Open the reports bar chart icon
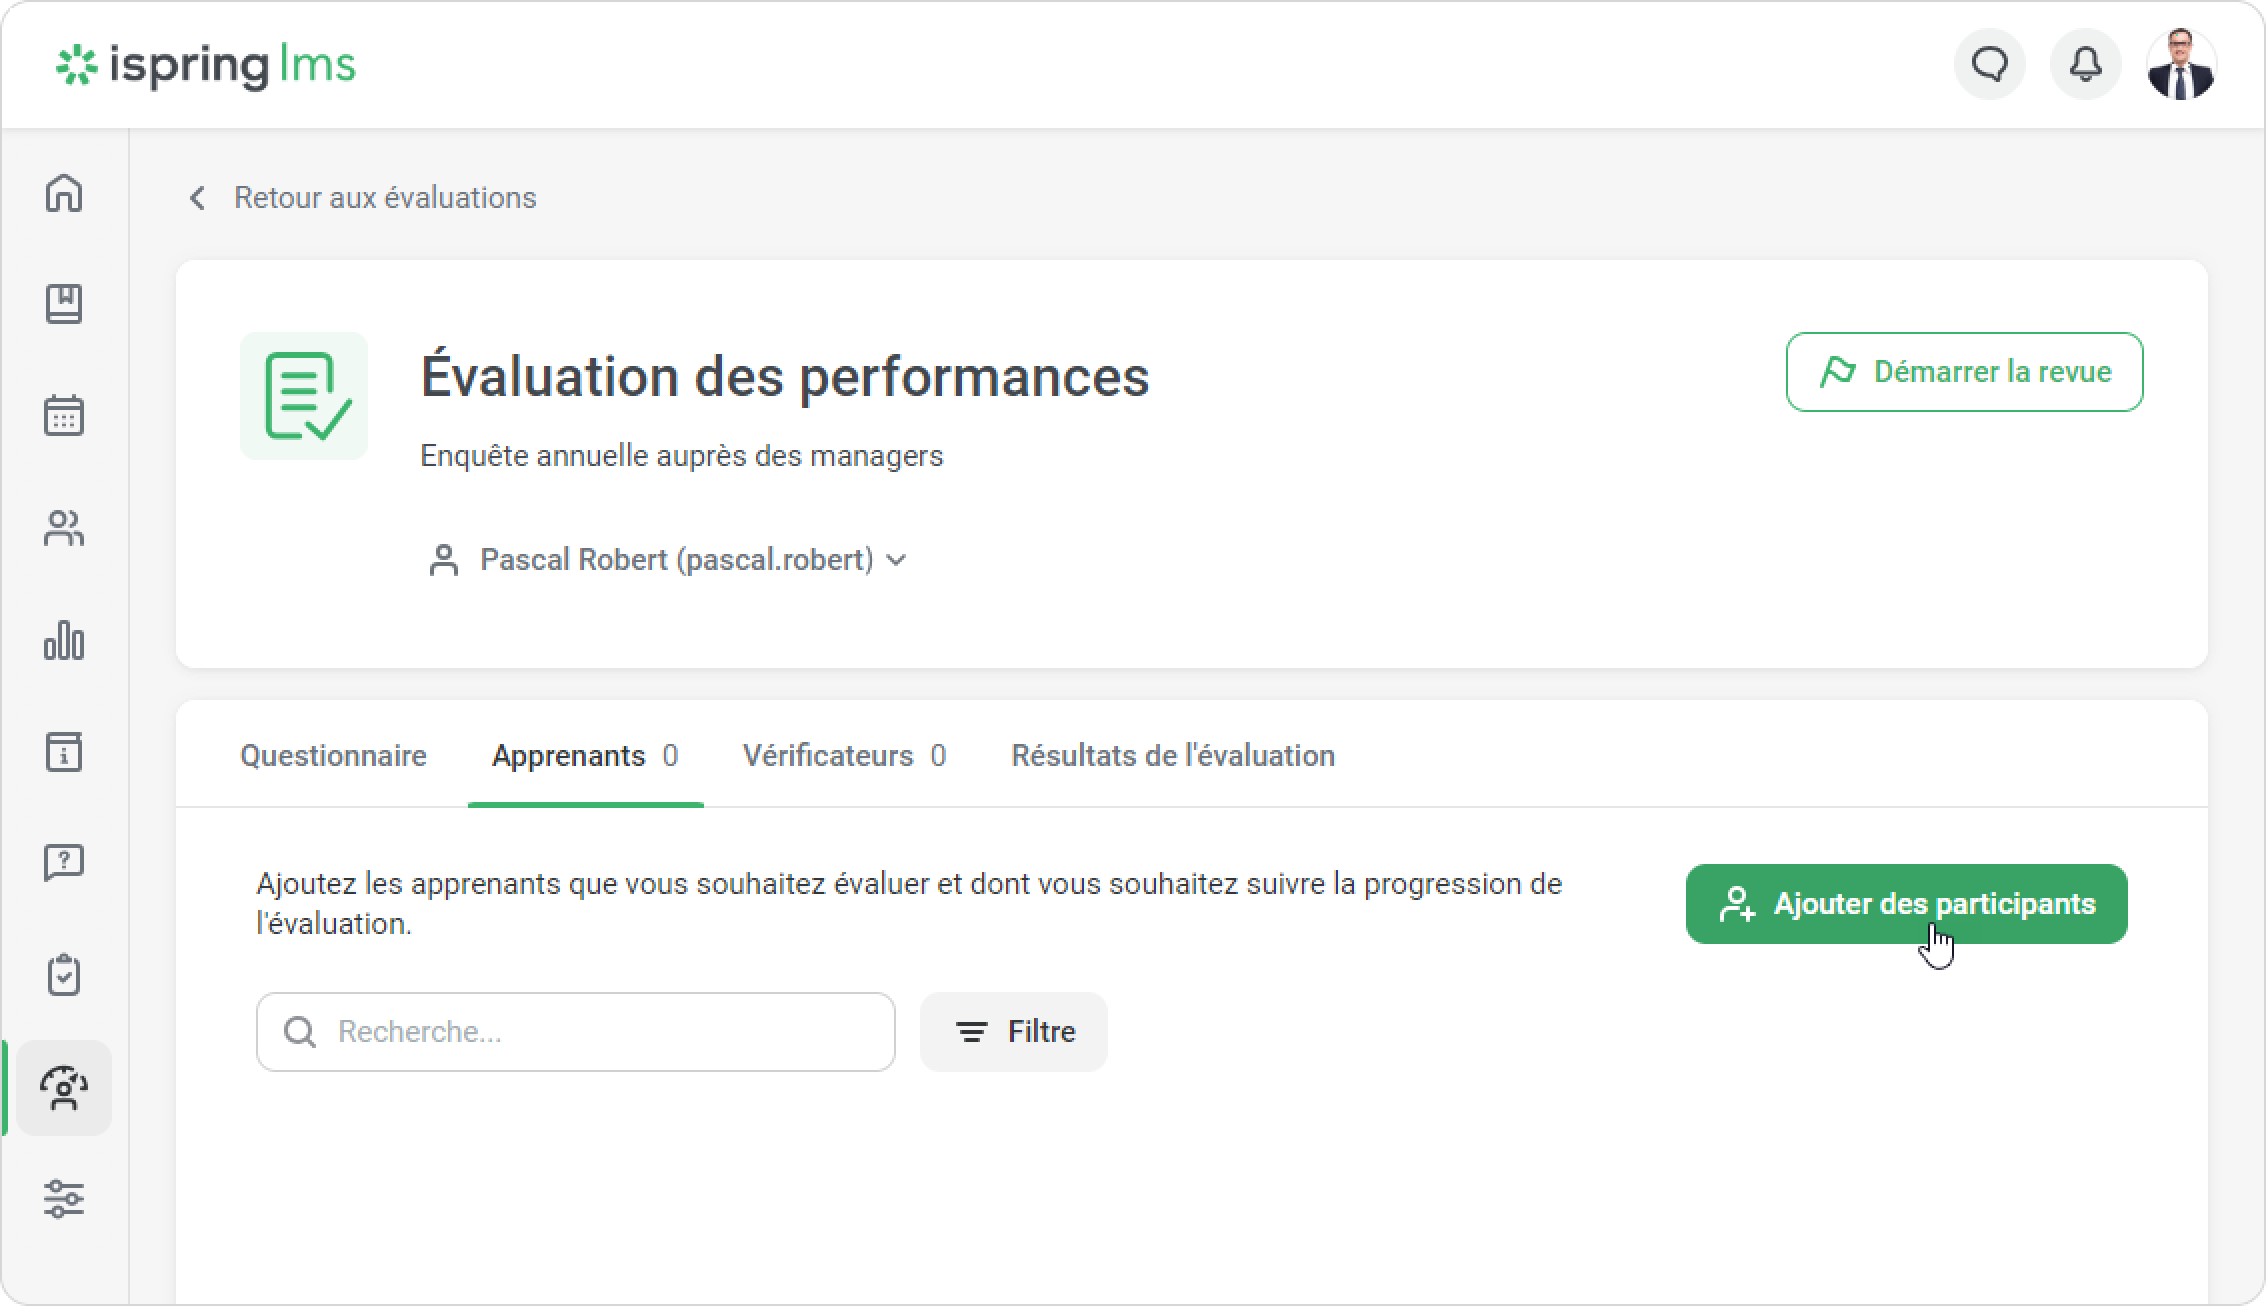Viewport: 2266px width, 1306px height. click(64, 640)
